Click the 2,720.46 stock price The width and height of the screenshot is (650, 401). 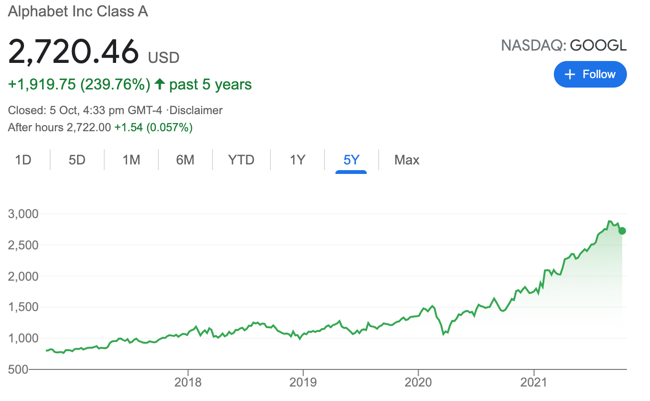[74, 53]
